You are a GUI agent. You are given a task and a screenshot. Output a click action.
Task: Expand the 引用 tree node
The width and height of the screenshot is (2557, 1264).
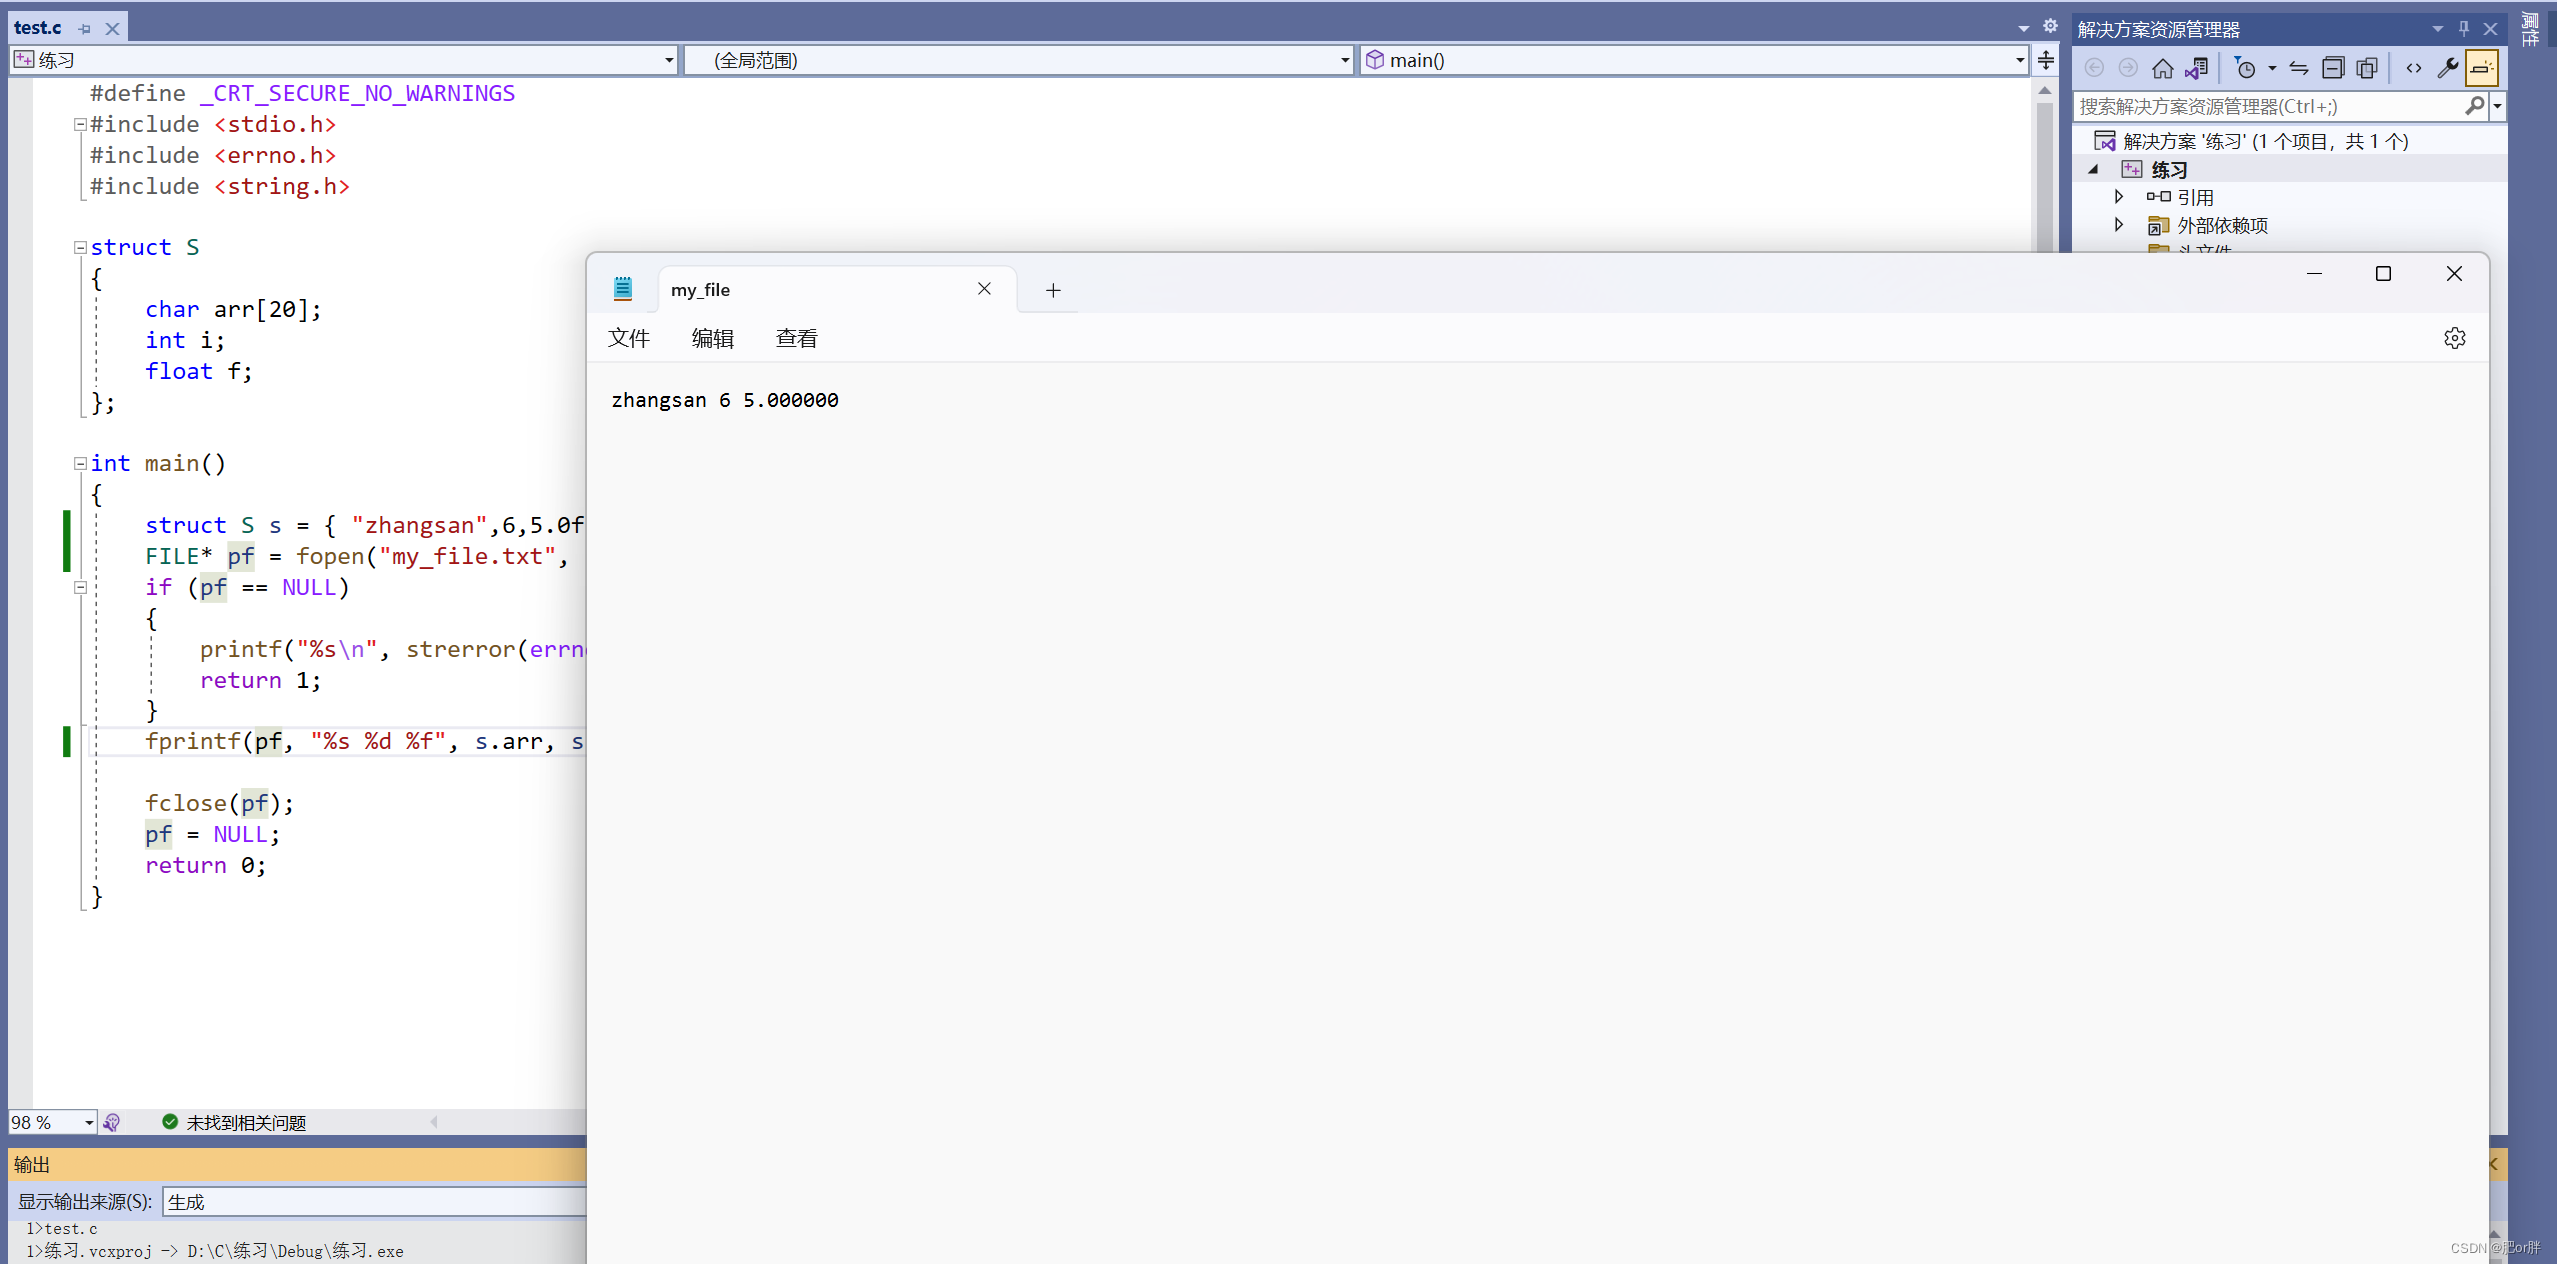[2118, 197]
